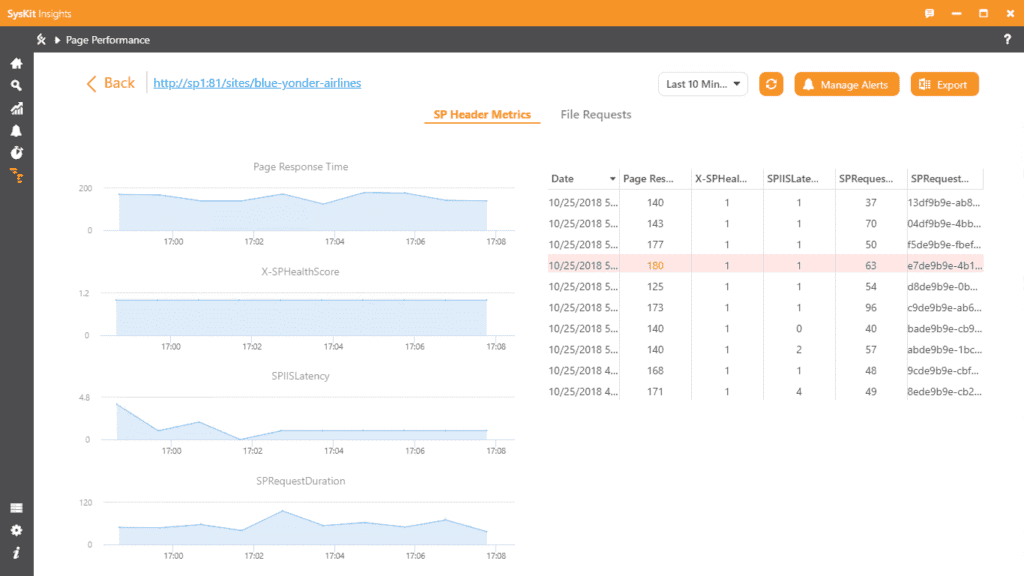Image resolution: width=1024 pixels, height=576 pixels.
Task: Click the X-SPHealthScore chart title
Action: (x=300, y=272)
